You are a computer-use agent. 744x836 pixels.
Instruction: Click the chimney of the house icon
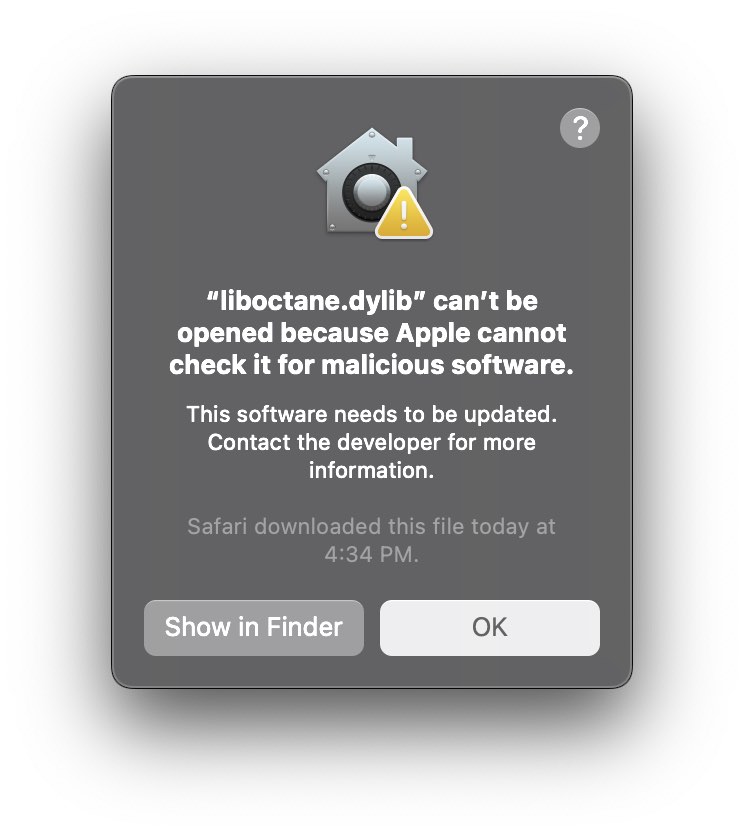pos(405,148)
